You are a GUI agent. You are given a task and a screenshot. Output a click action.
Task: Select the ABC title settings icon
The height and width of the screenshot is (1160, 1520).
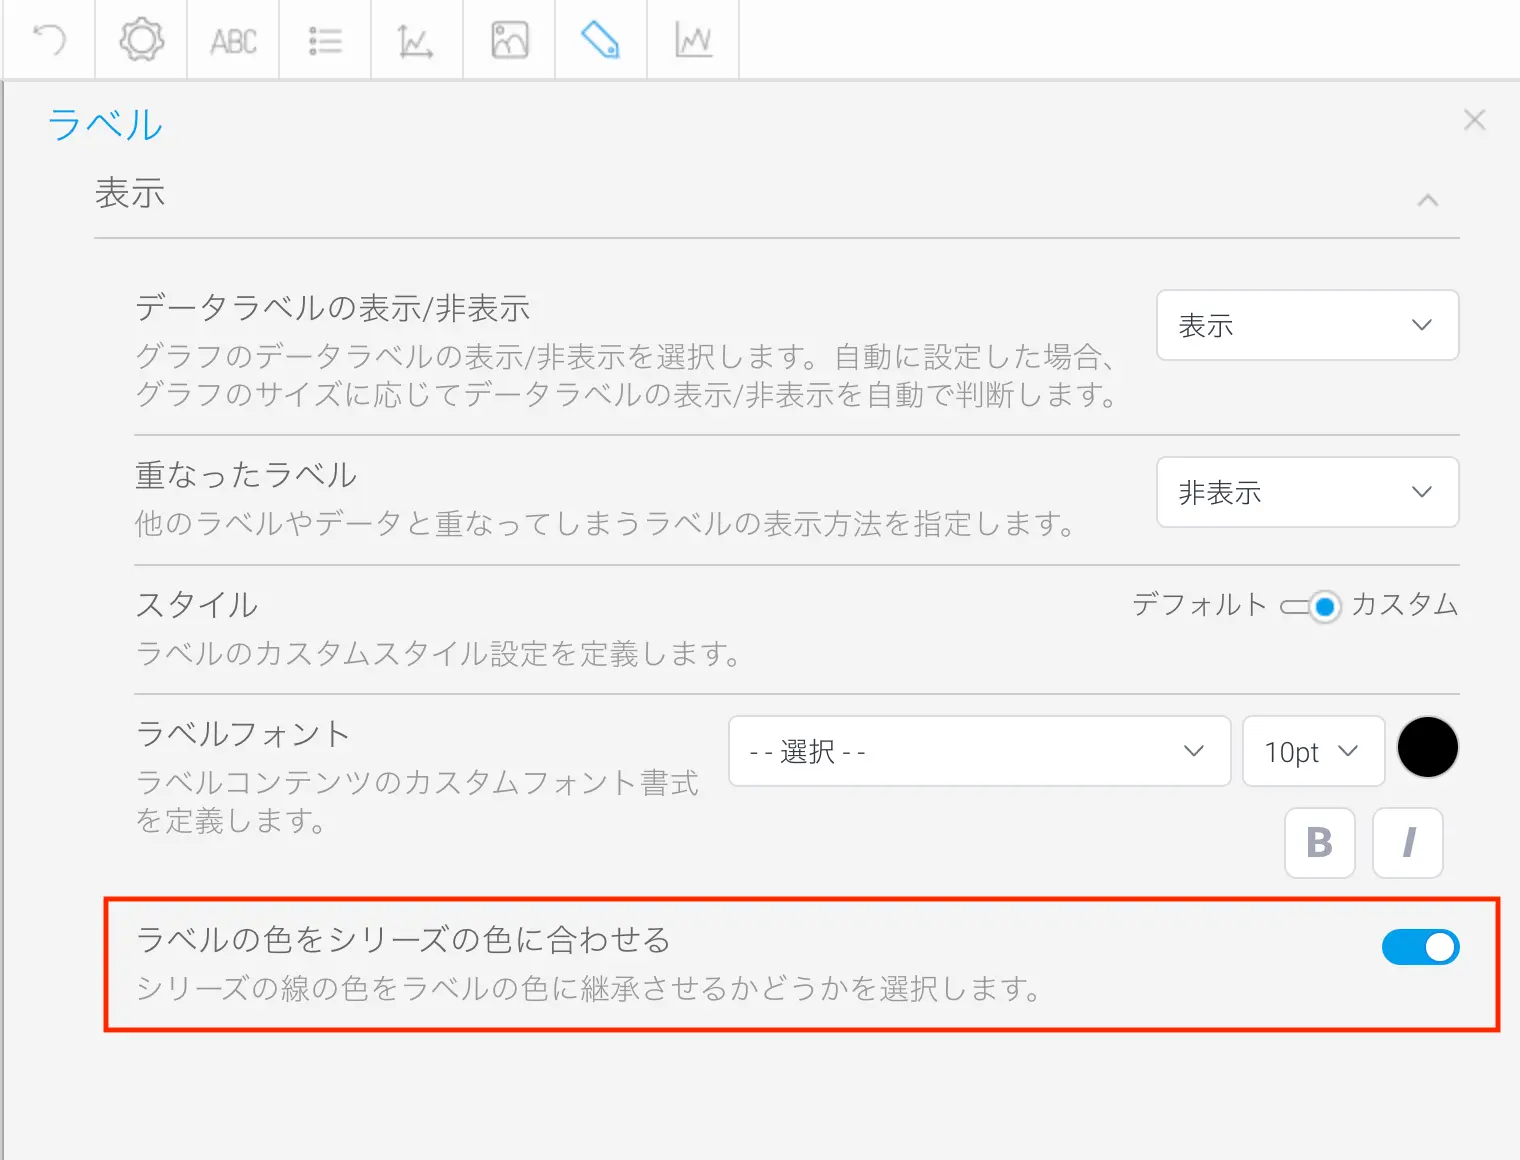233,41
